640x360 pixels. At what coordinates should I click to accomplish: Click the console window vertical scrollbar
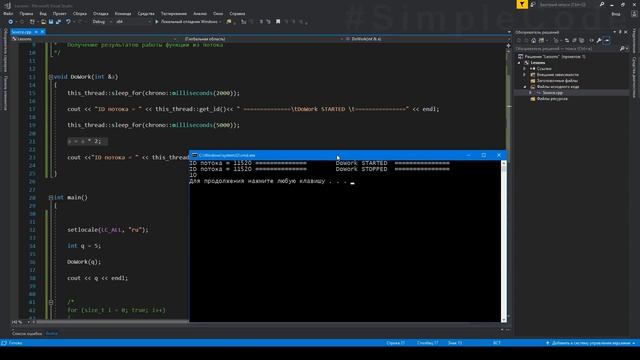point(504,241)
